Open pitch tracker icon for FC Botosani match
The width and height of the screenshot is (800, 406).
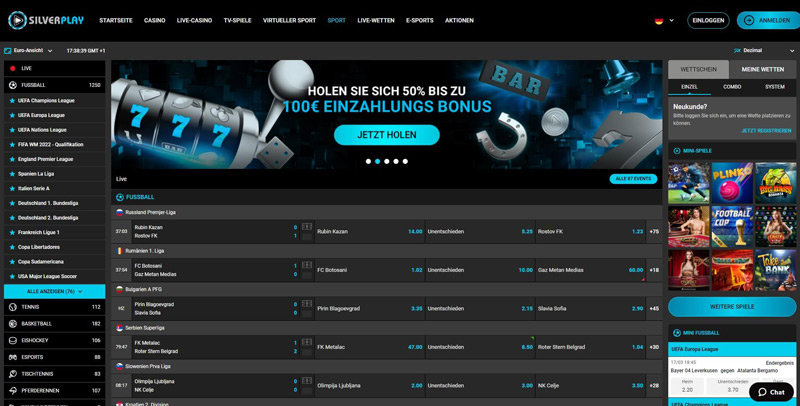(307, 265)
